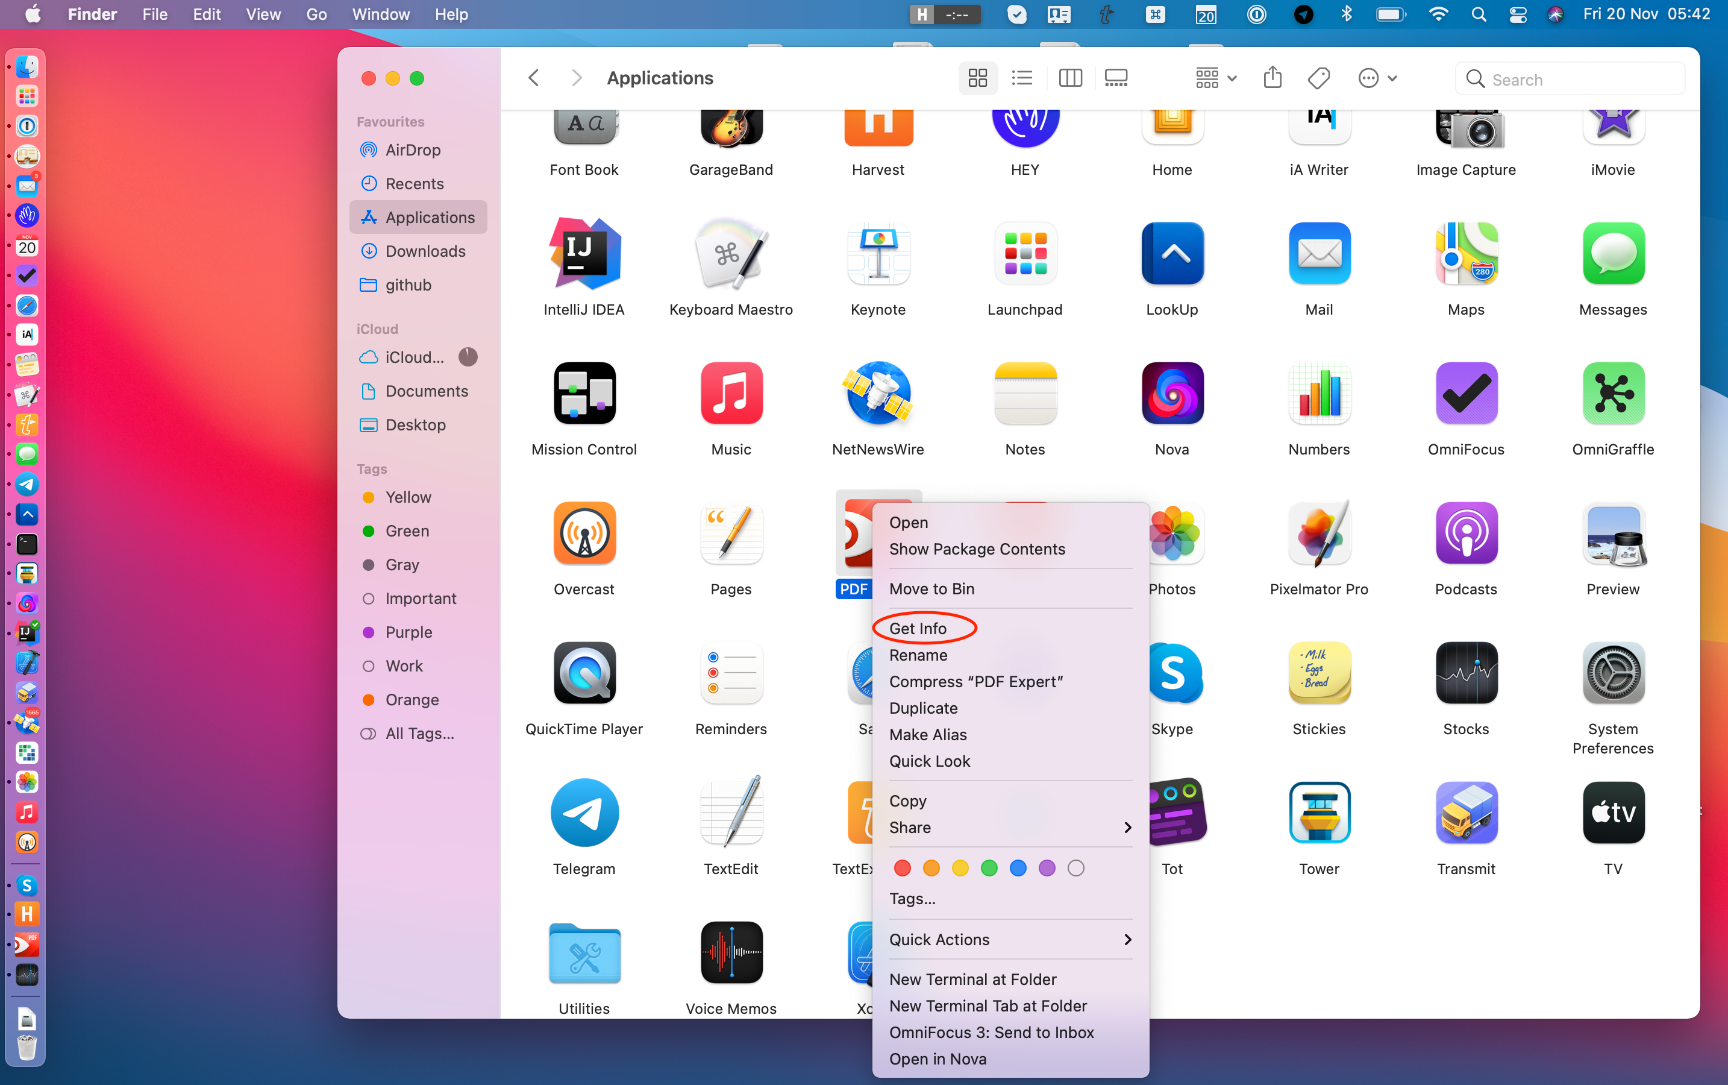The image size is (1728, 1085).
Task: Select the OmniGraffle app icon
Action: (x=1613, y=394)
